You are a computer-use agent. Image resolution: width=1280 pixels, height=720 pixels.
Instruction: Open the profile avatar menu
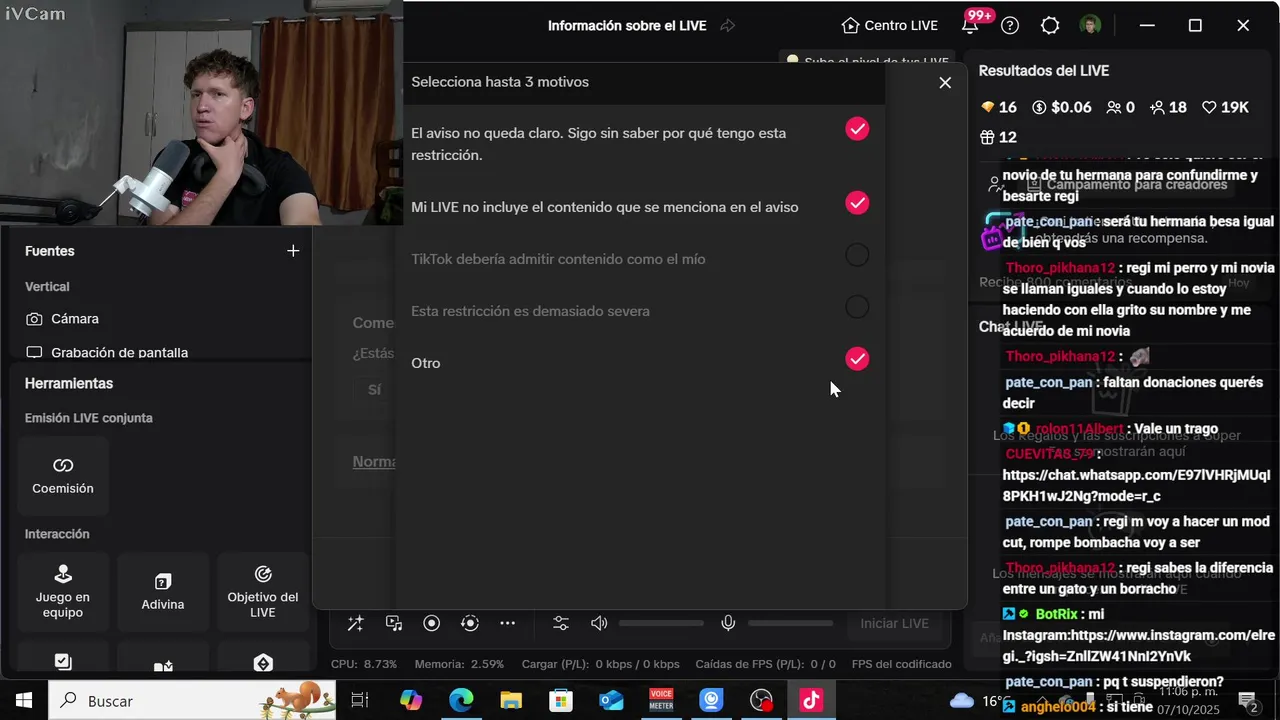click(x=1091, y=25)
